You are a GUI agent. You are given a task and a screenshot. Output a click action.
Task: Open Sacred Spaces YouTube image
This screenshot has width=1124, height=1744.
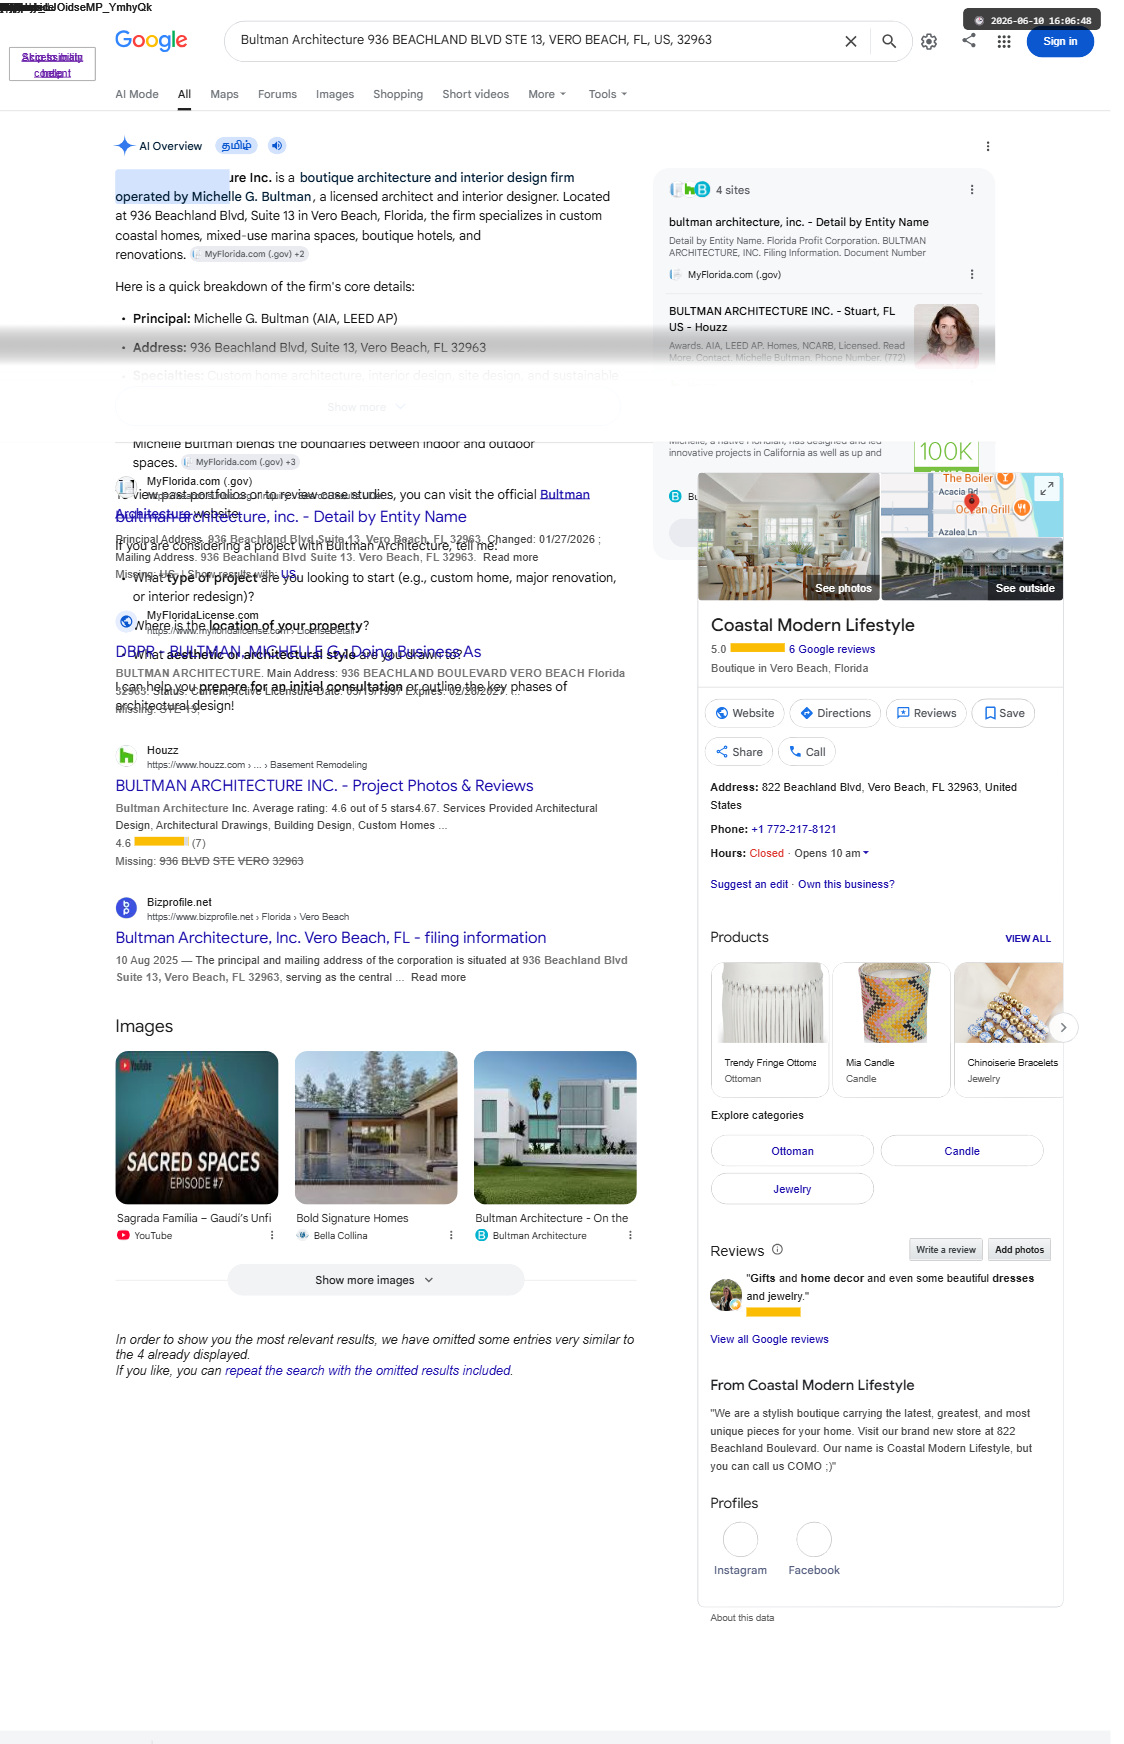(197, 1128)
